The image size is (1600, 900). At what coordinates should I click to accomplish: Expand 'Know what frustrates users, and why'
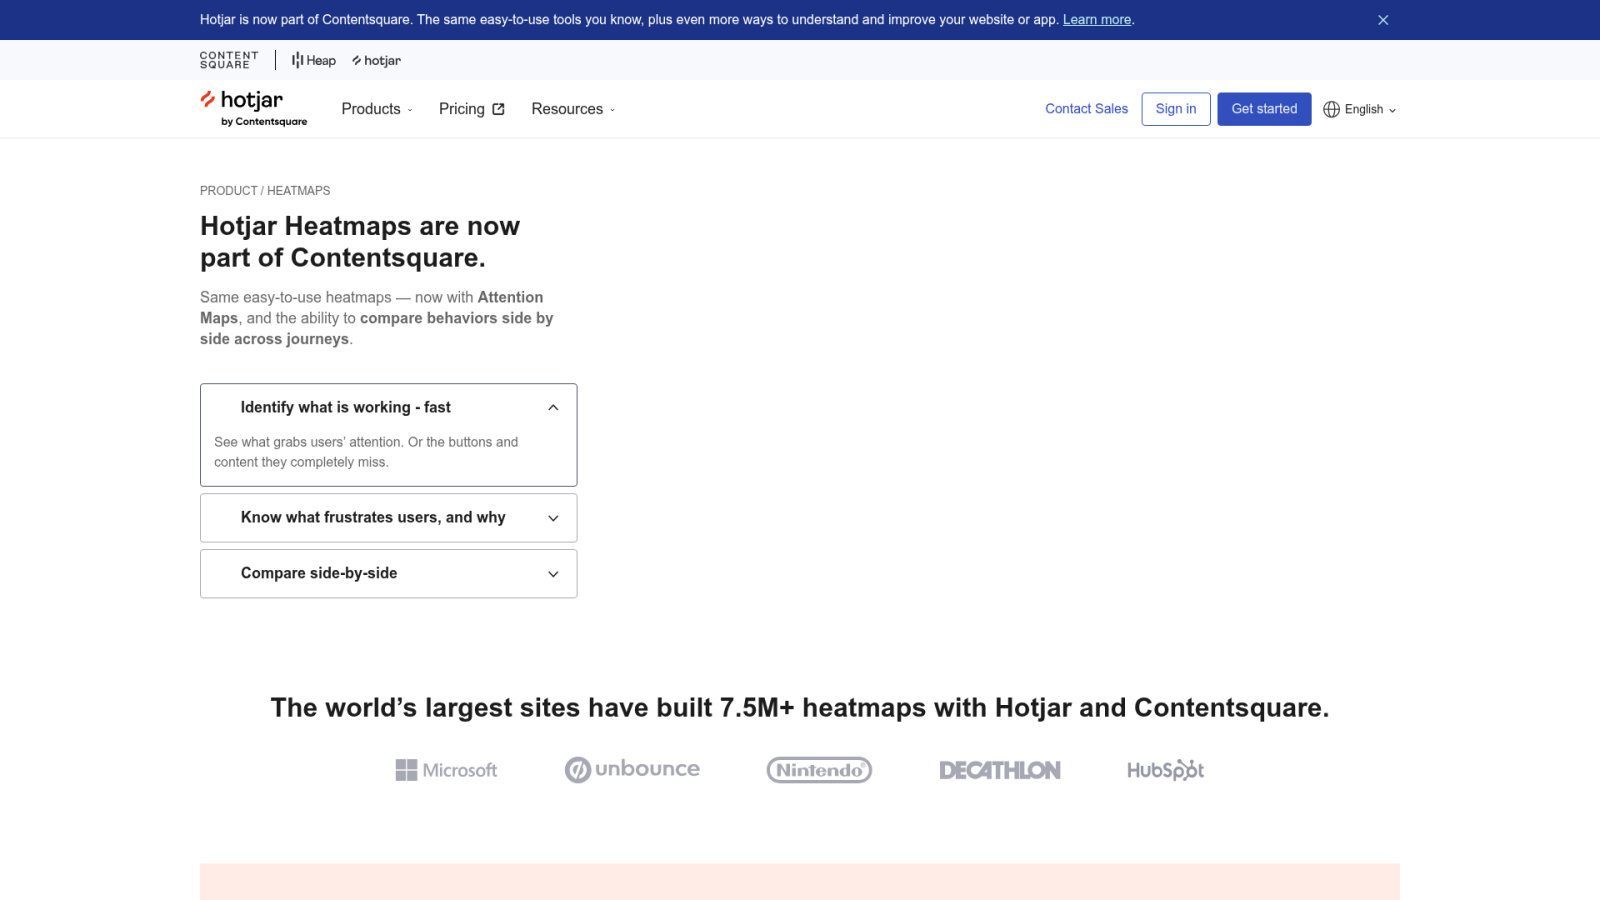point(389,518)
